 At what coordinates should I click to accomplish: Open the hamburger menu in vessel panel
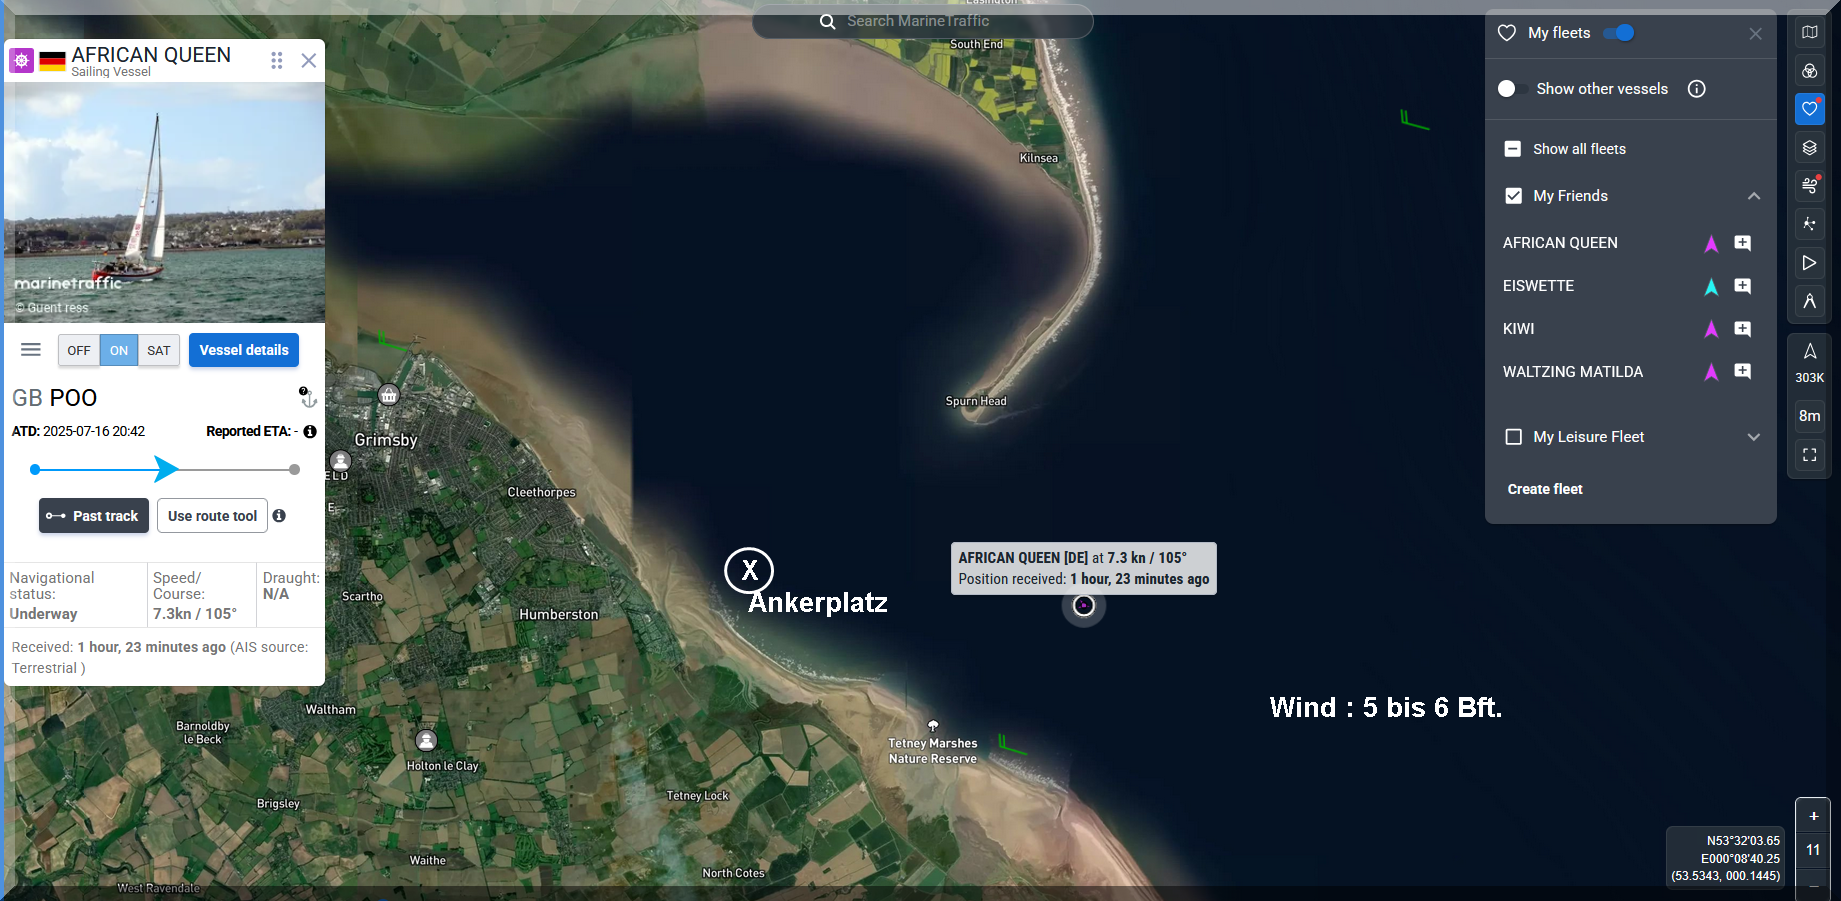[31, 350]
